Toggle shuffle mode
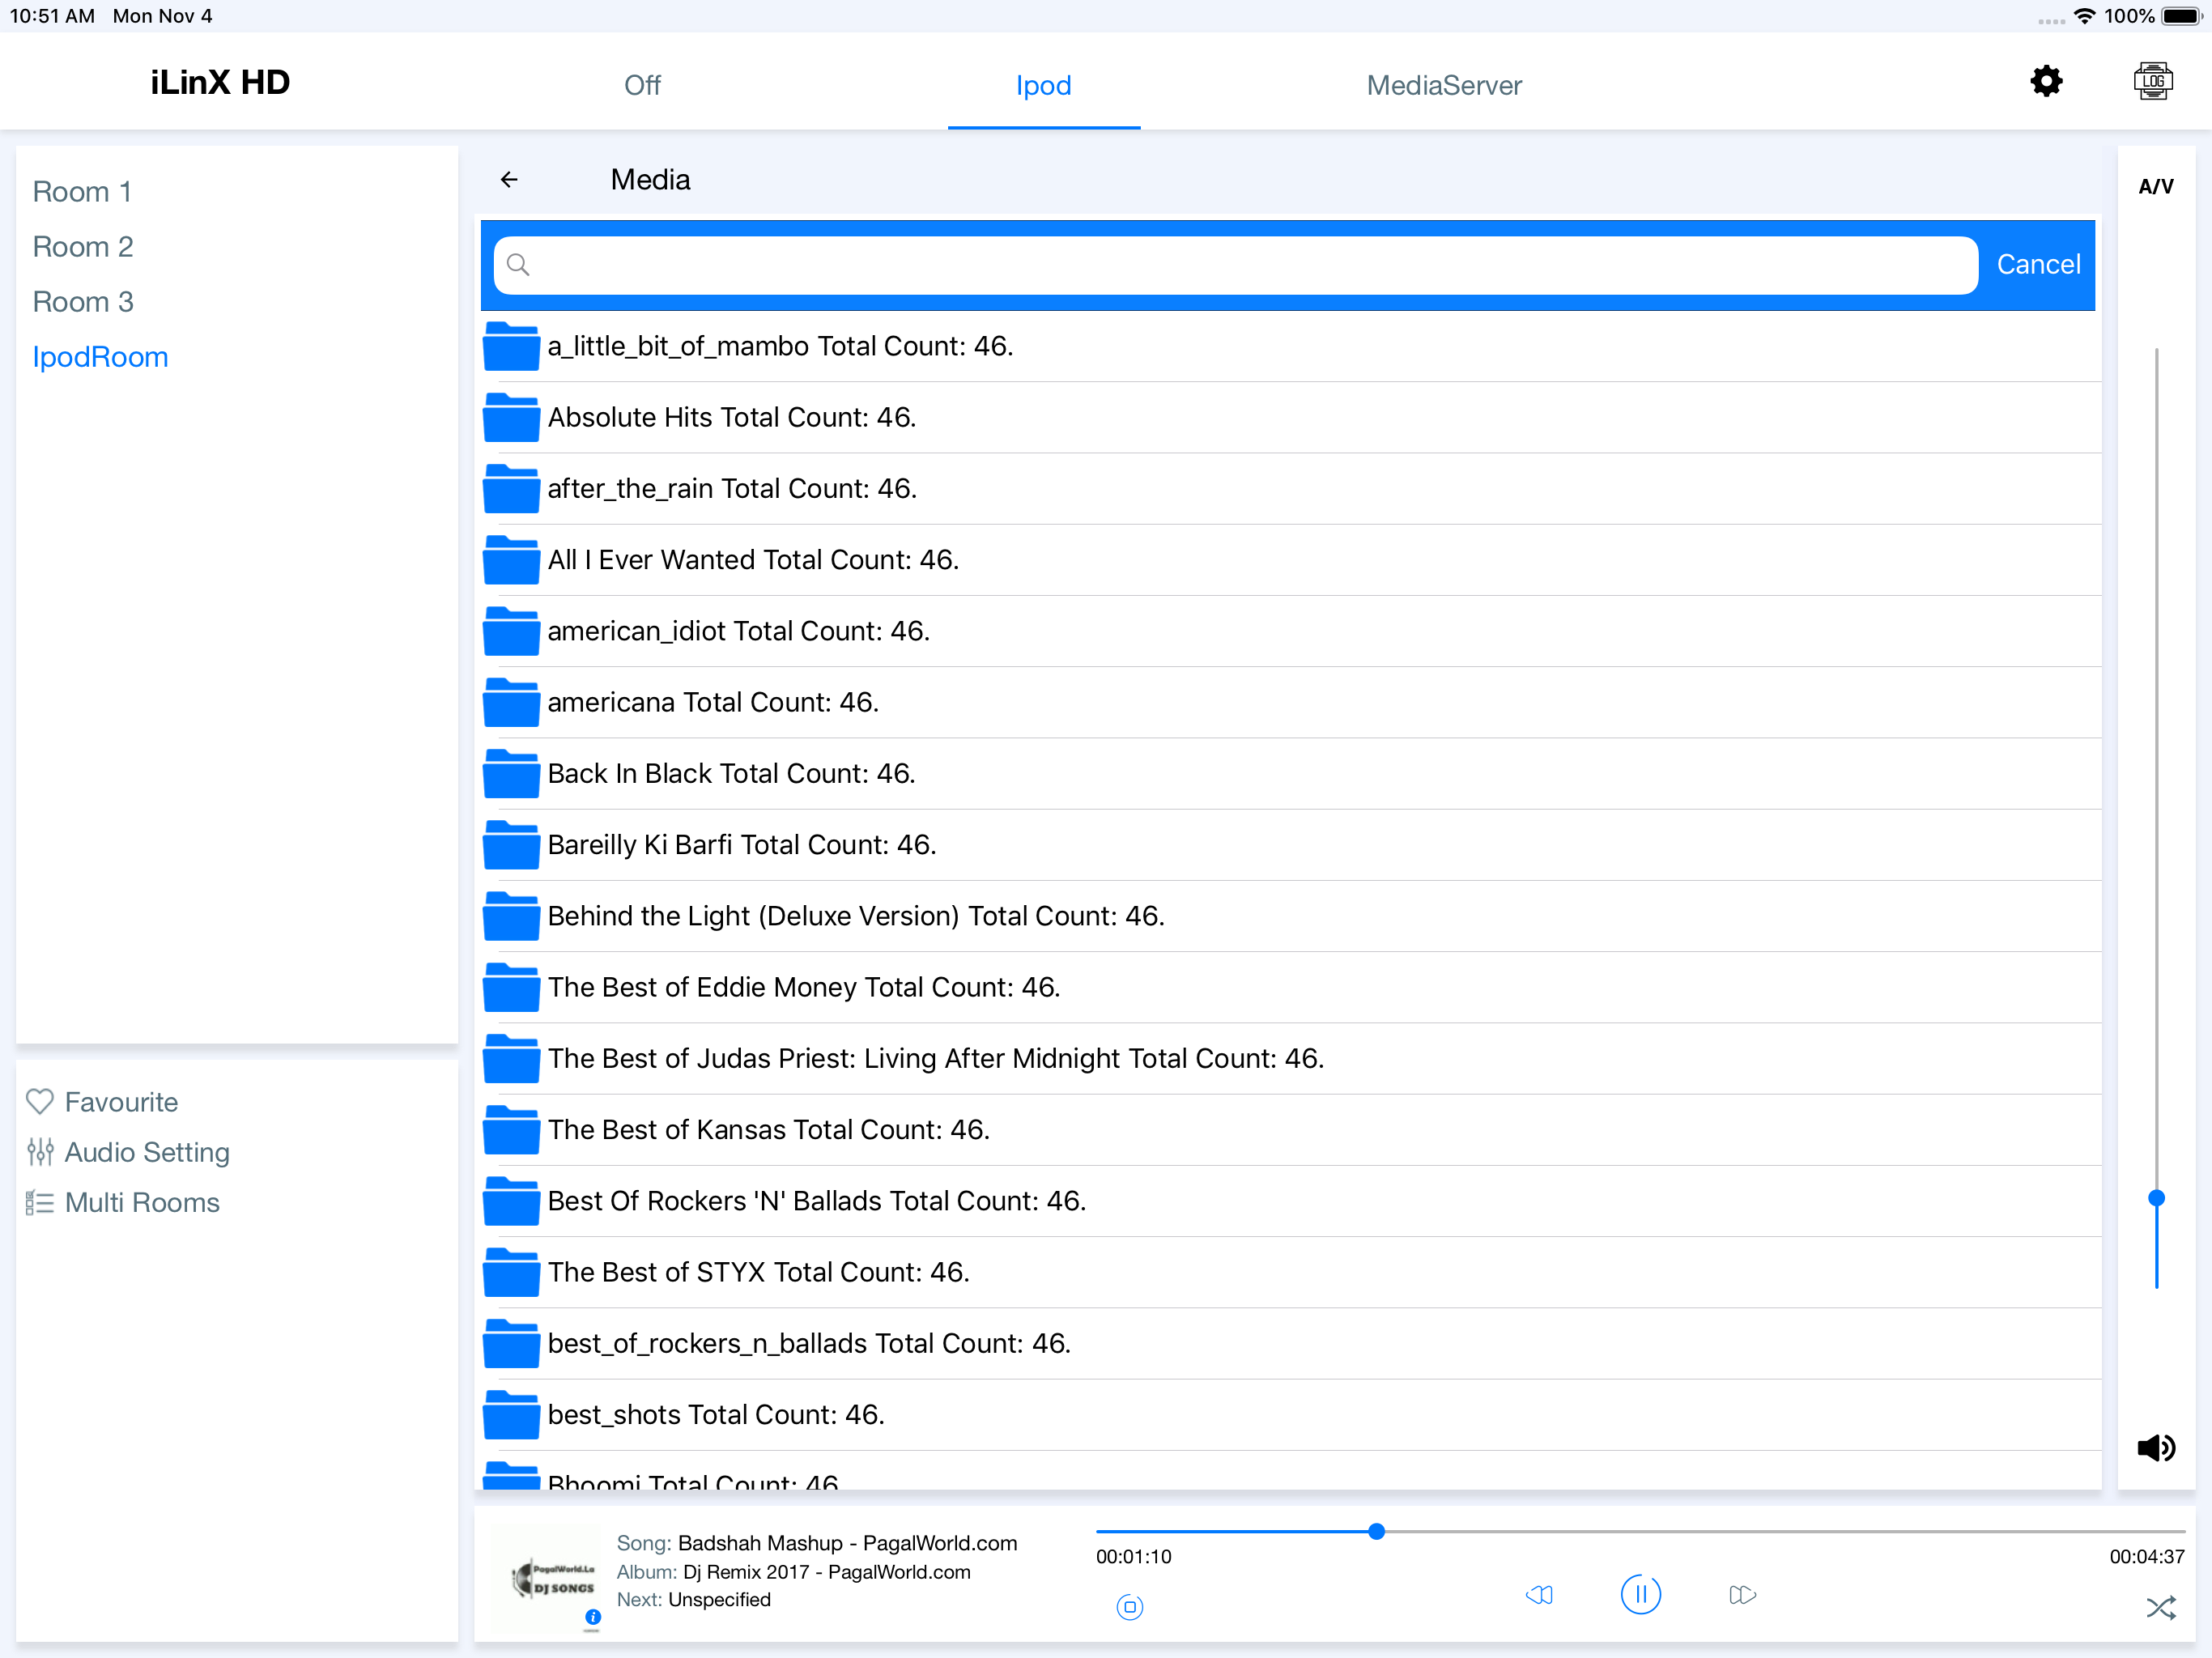The height and width of the screenshot is (1658, 2212). (2160, 1608)
